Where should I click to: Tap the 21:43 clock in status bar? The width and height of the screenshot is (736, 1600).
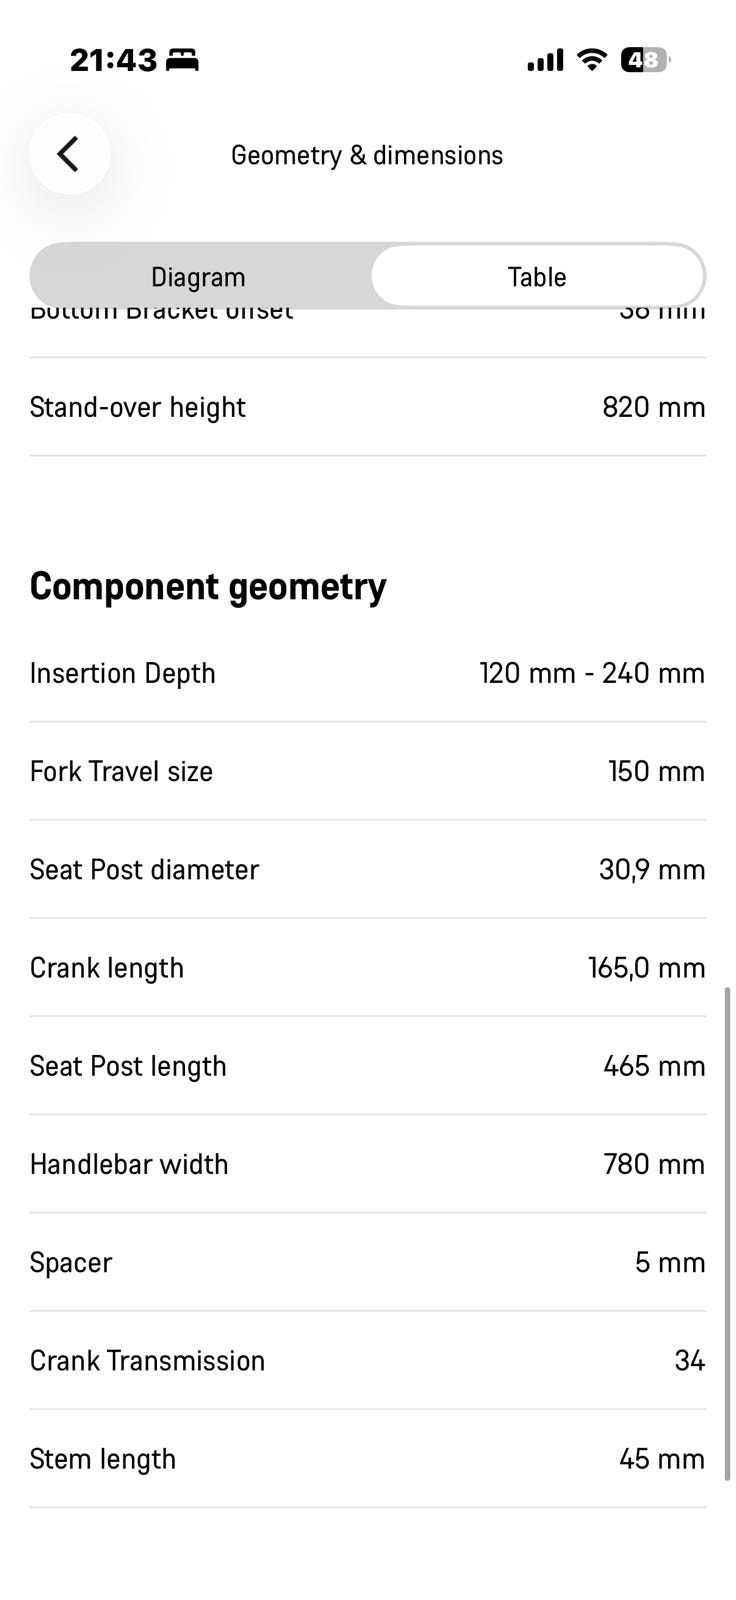(x=113, y=61)
